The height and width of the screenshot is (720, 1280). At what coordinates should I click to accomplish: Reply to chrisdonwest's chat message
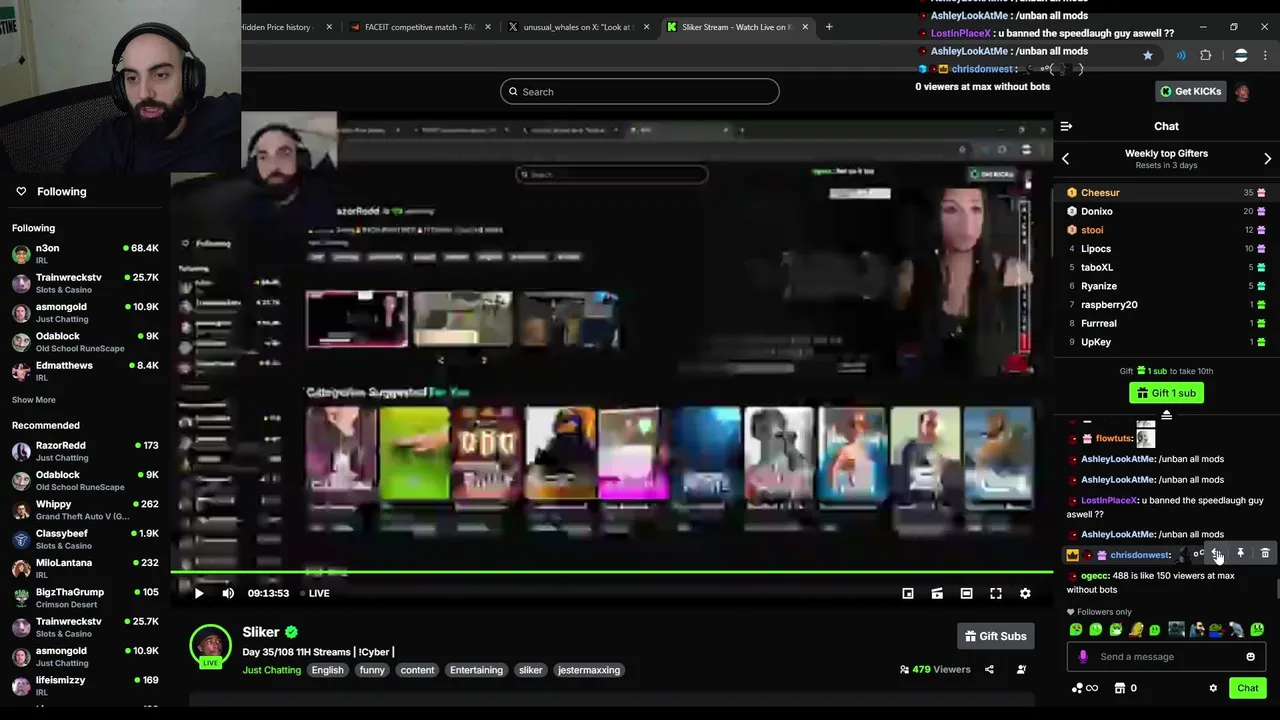point(1216,554)
